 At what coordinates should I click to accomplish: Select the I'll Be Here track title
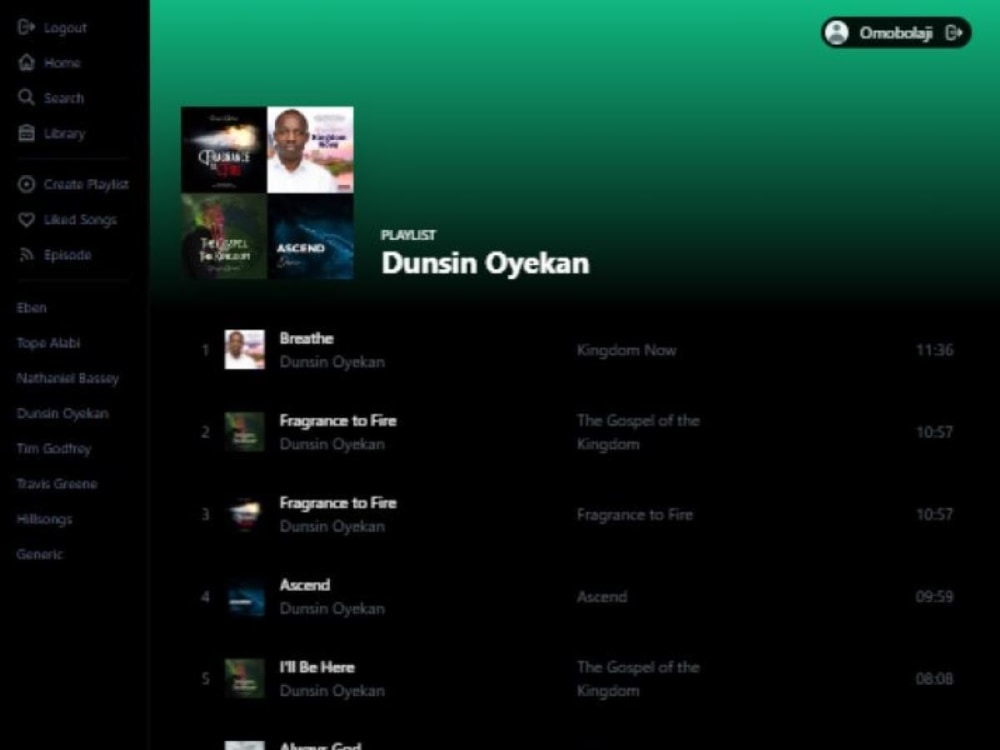317,667
